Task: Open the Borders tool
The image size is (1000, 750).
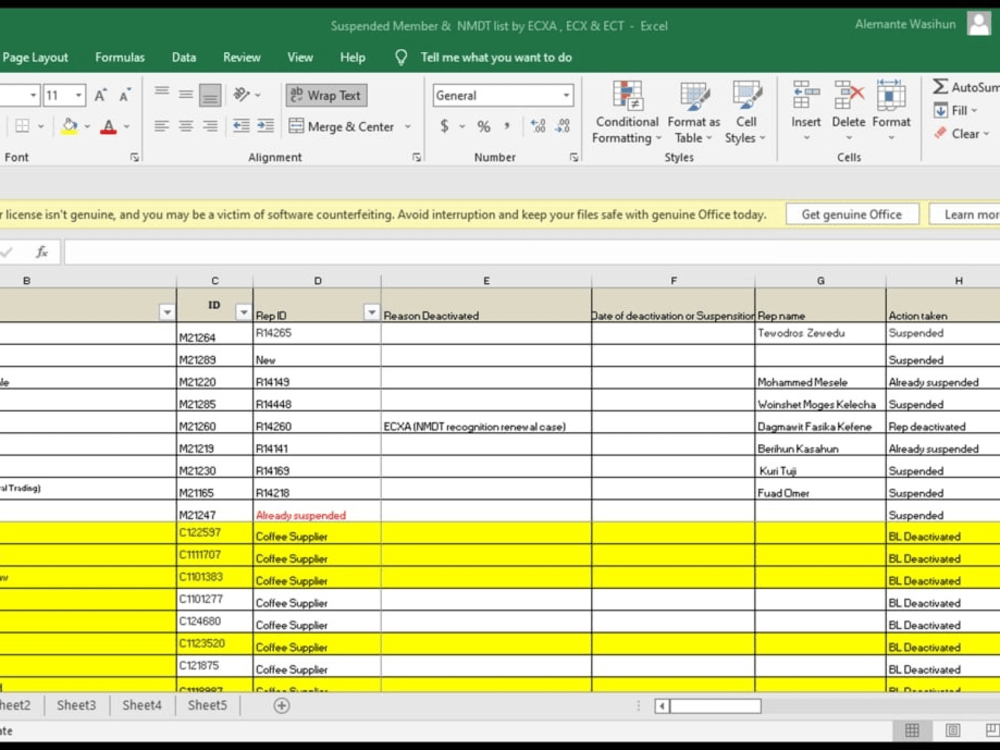Action: (x=22, y=126)
